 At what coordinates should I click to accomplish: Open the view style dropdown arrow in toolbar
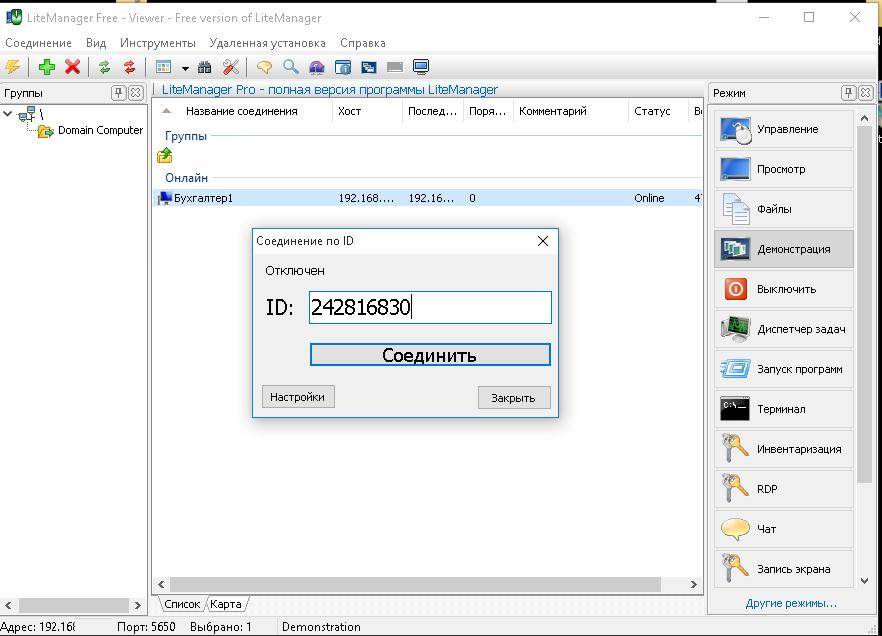[x=185, y=68]
